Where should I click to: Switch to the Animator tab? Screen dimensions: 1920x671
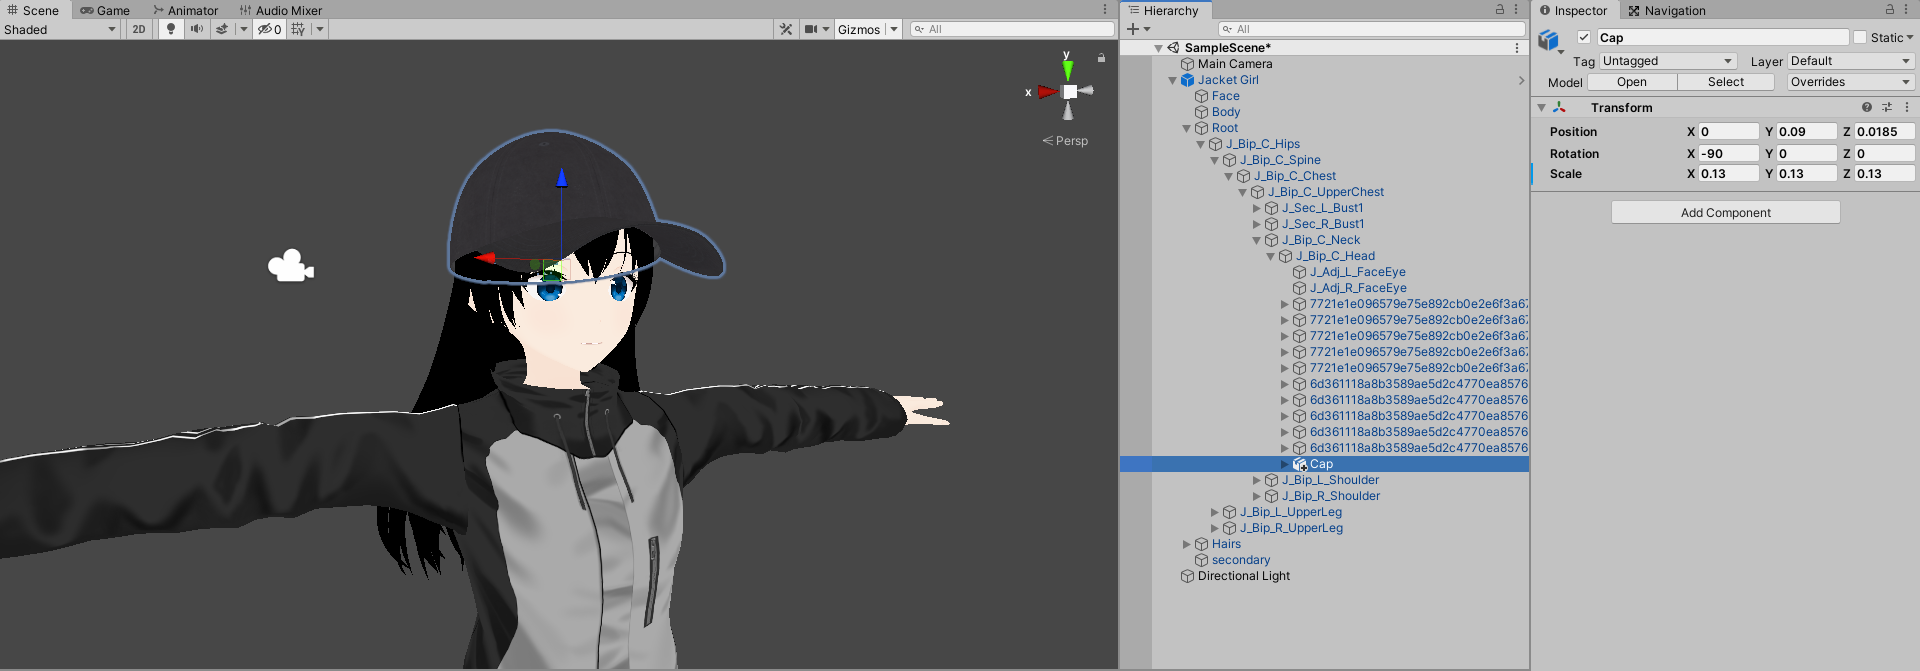tap(185, 10)
